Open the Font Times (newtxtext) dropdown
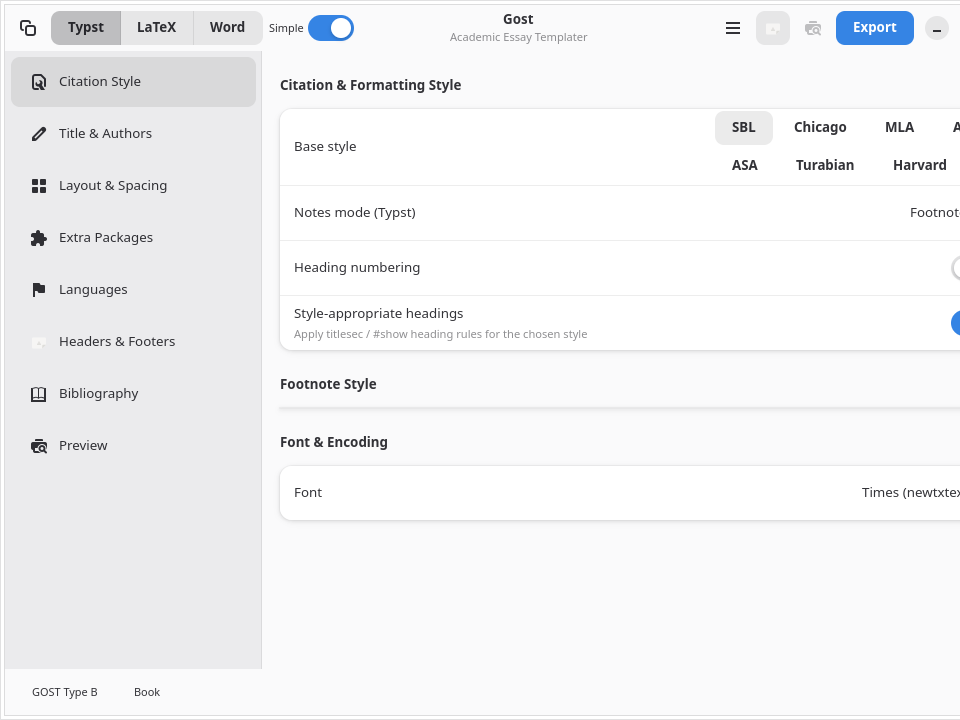Image resolution: width=960 pixels, height=720 pixels. (x=910, y=493)
